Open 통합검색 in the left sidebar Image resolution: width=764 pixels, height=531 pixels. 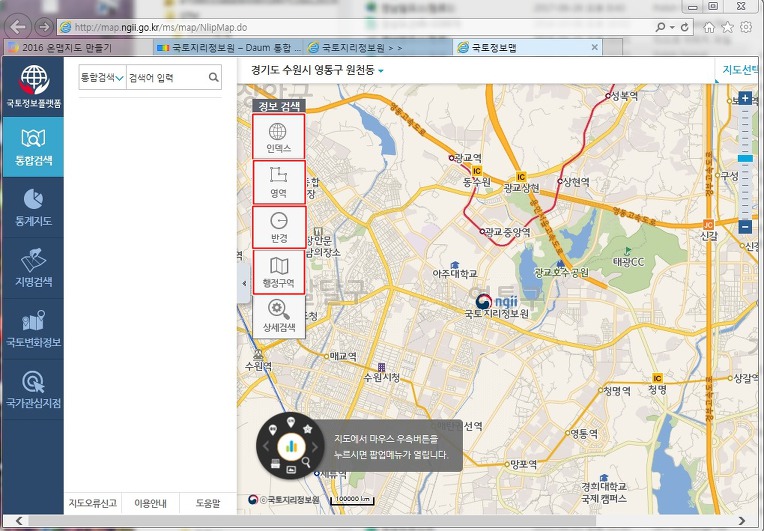coord(33,147)
